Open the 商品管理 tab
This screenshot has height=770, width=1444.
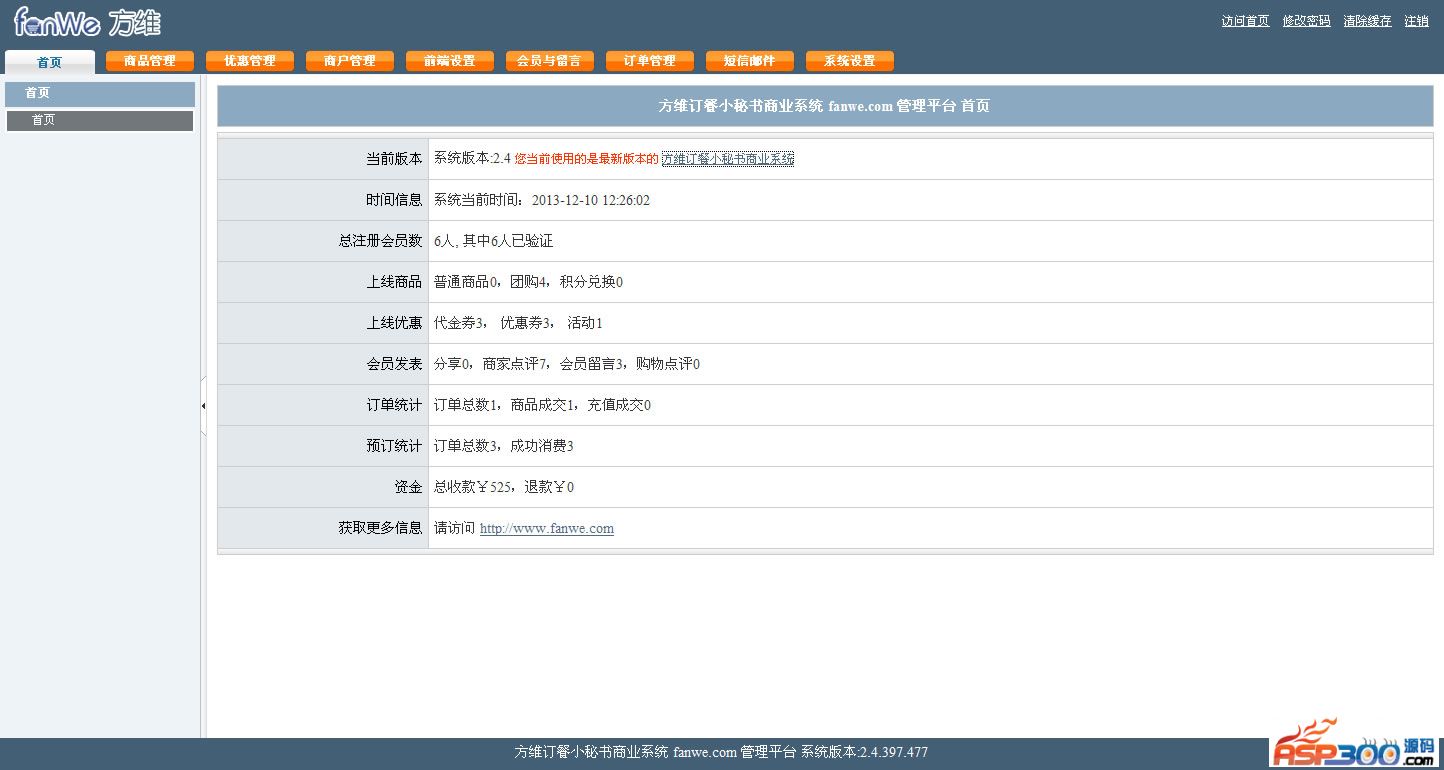tap(150, 61)
